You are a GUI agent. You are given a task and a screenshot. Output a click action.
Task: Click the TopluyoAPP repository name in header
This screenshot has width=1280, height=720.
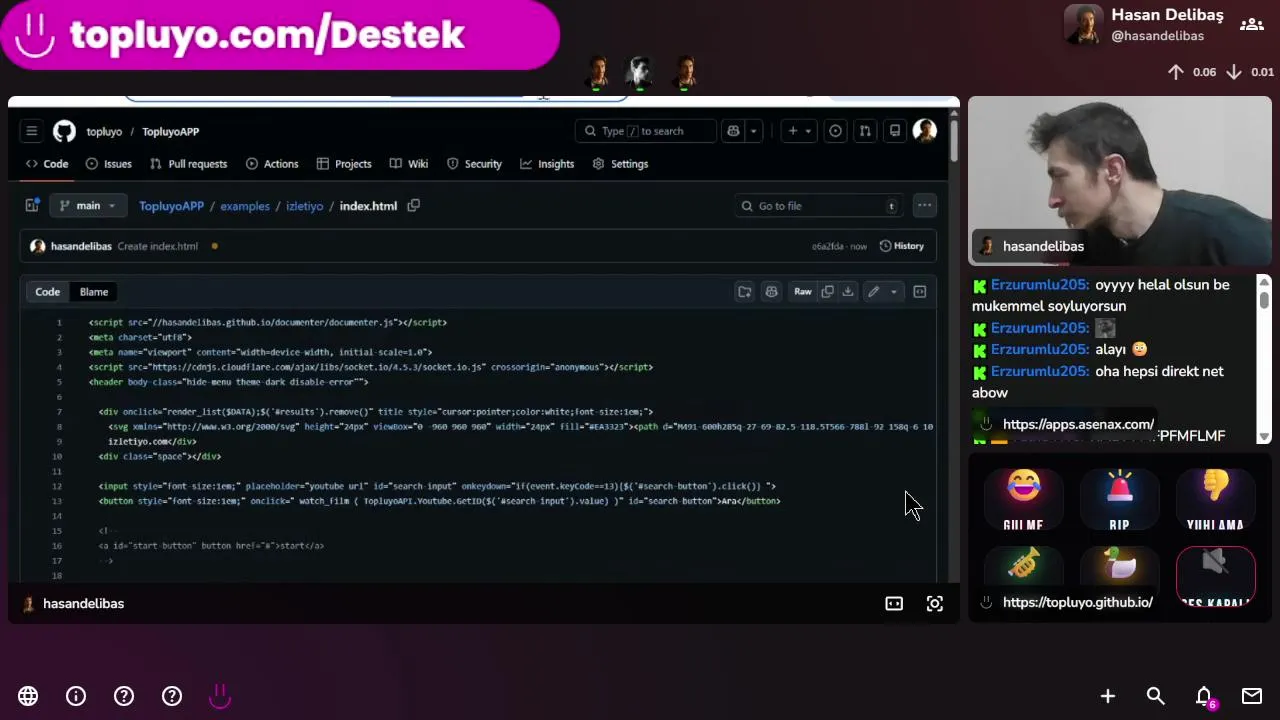pos(170,132)
